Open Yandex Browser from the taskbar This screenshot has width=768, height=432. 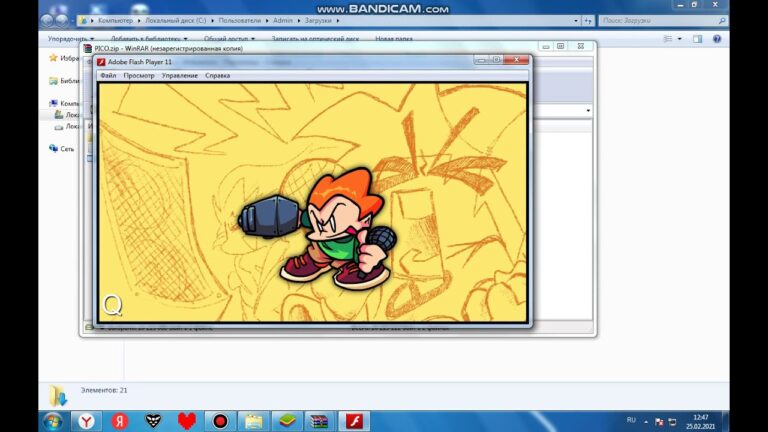coord(87,421)
